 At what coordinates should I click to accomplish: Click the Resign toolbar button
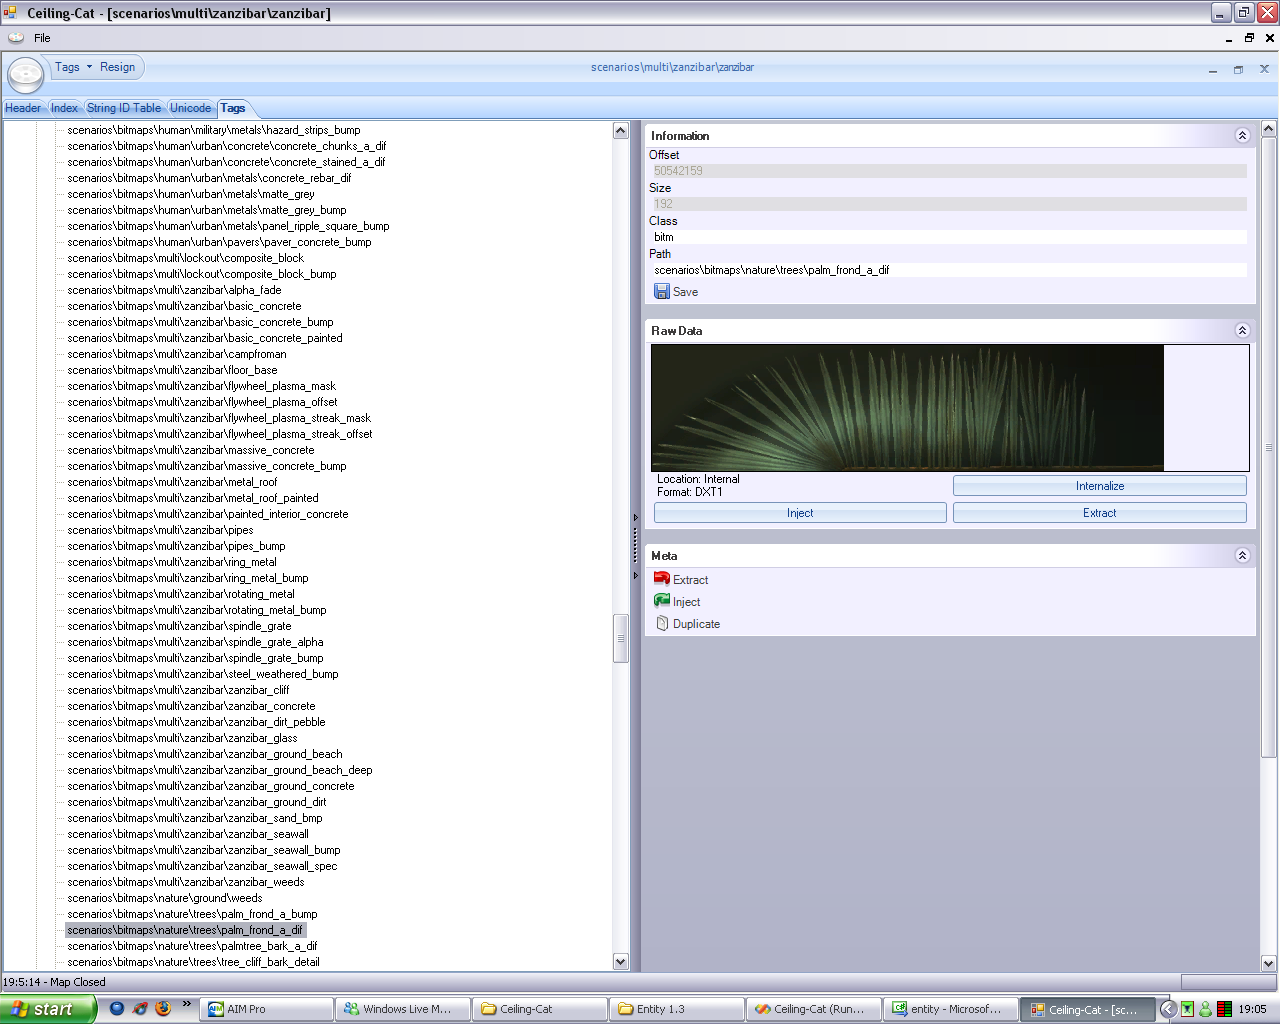[x=117, y=67]
